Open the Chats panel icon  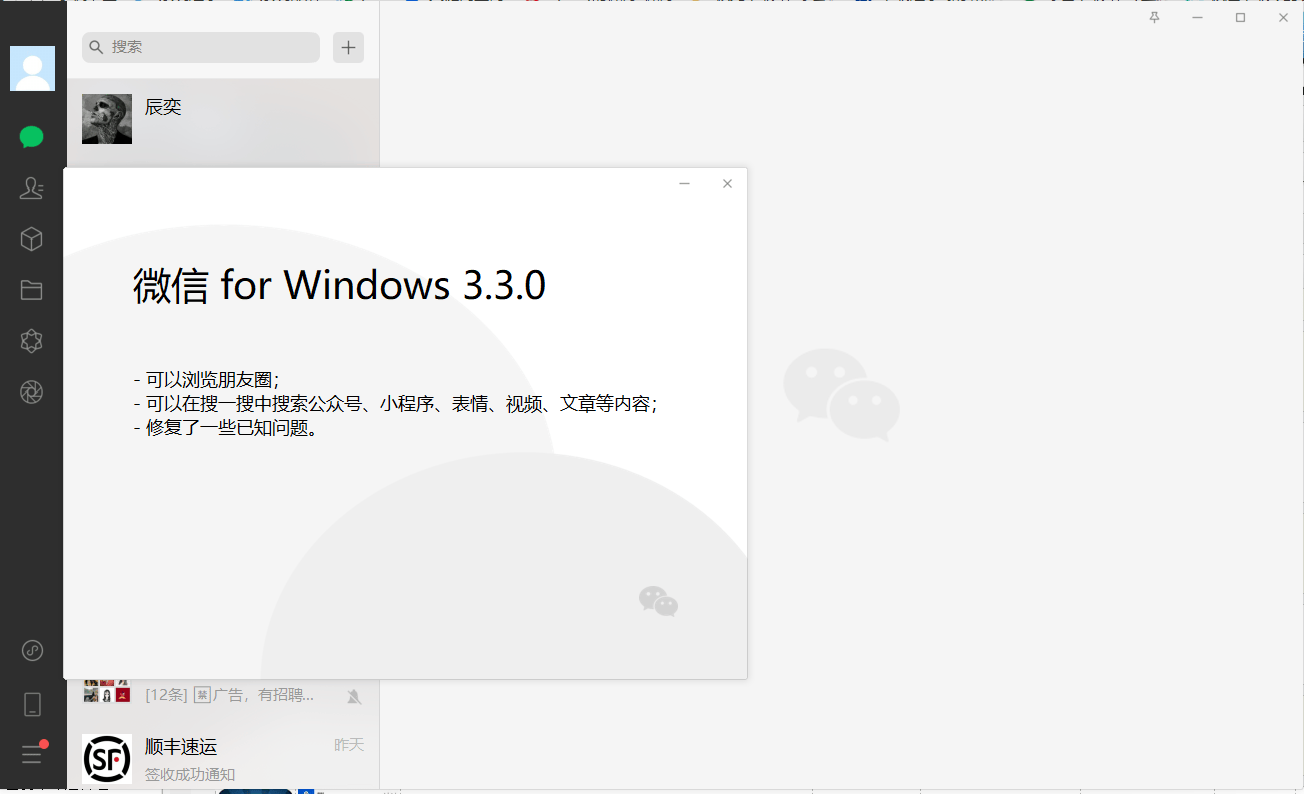(x=31, y=137)
